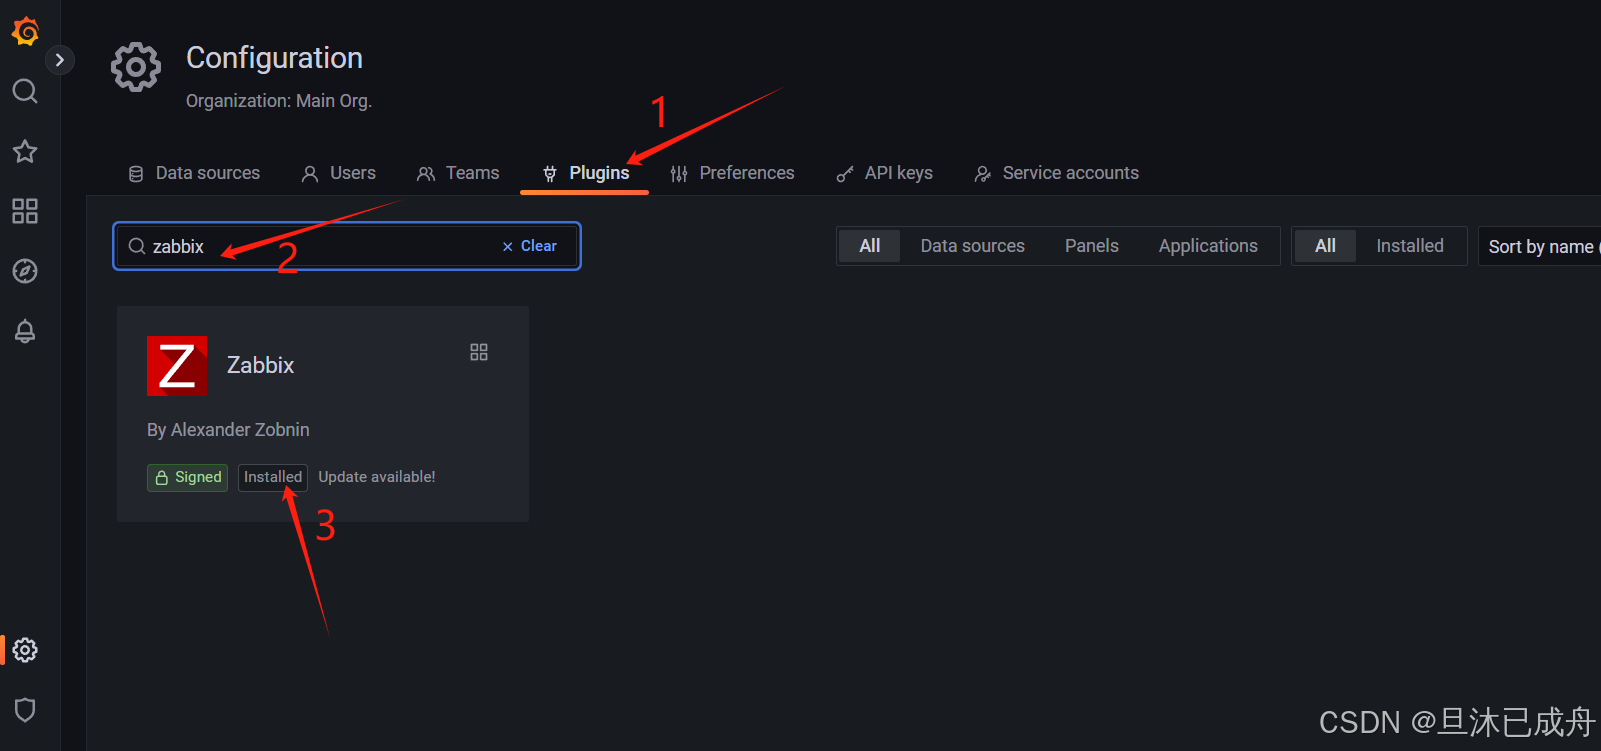
Task: Click the Installed badge on Zabbix card
Action: pyautogui.click(x=273, y=477)
